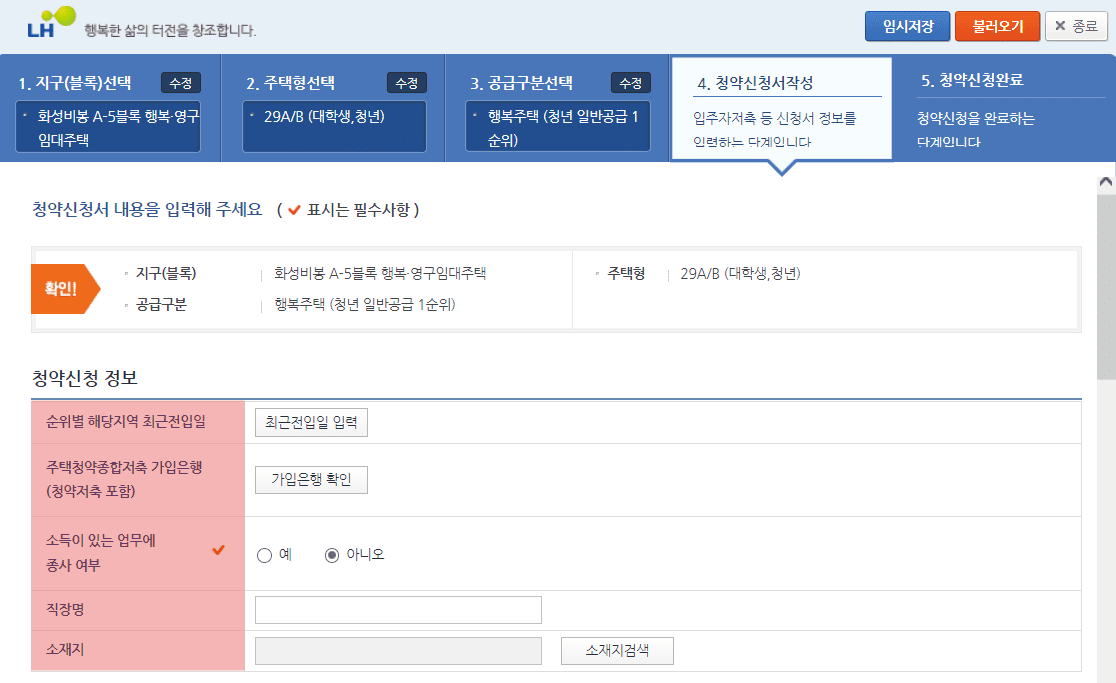The height and width of the screenshot is (683, 1116).
Task: Select step 4 청약신청서작성 tab
Action: 755,83
